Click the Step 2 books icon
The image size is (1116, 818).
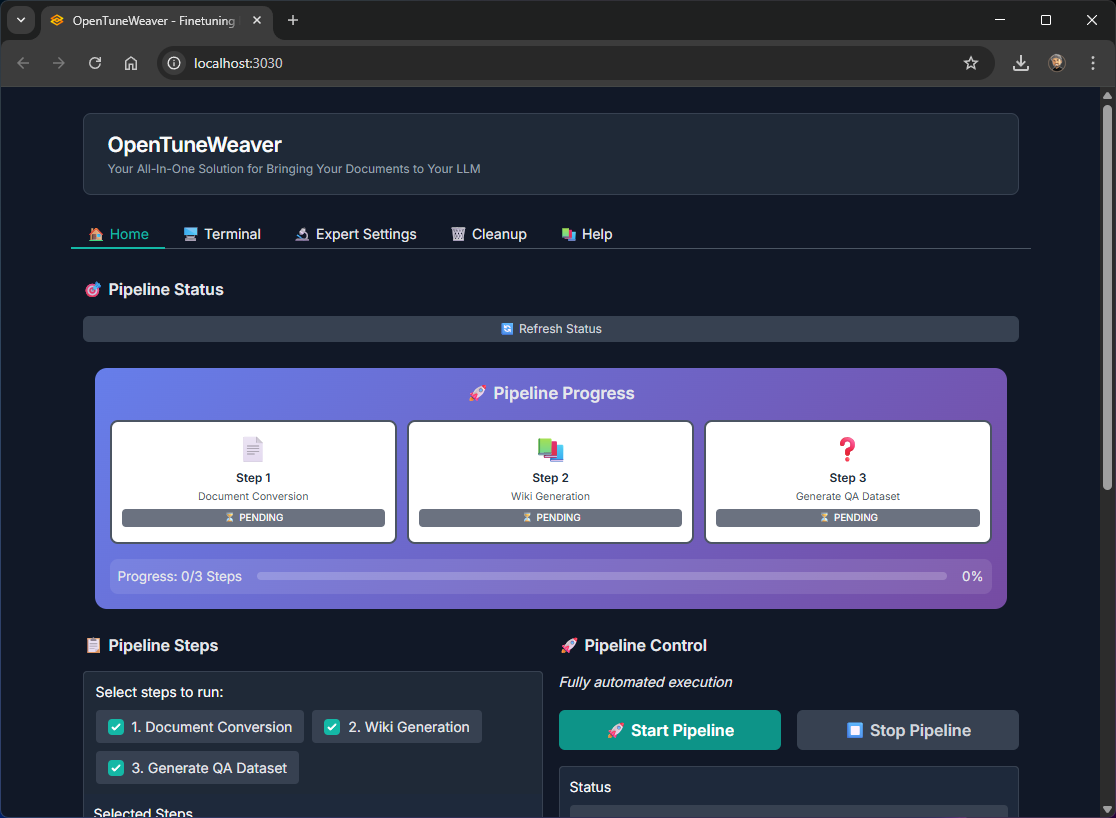pos(550,449)
